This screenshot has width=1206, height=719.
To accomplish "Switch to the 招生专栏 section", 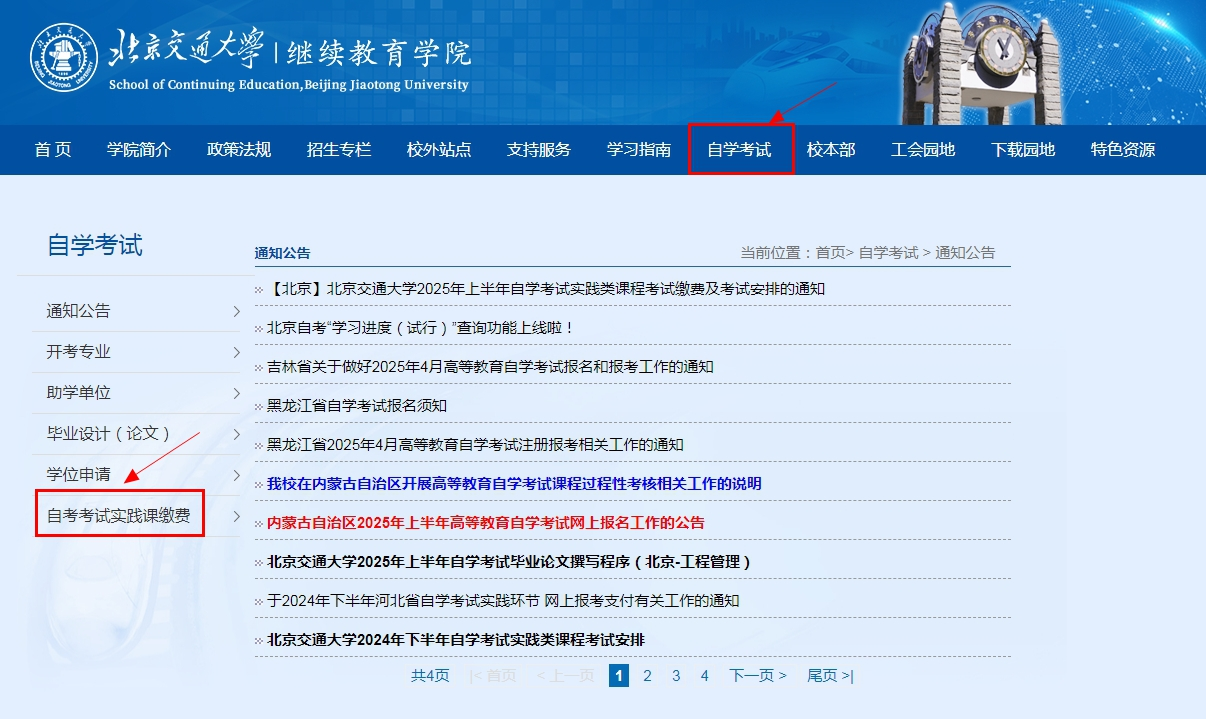I will tap(338, 149).
